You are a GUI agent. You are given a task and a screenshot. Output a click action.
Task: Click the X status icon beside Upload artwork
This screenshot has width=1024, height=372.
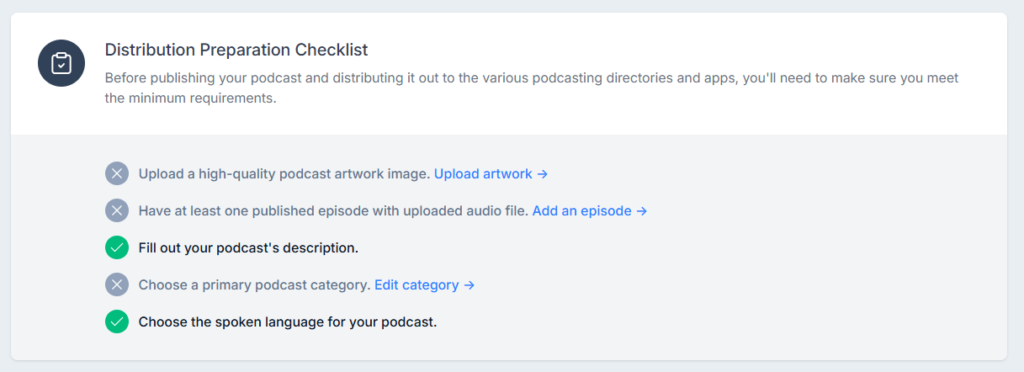tap(117, 174)
